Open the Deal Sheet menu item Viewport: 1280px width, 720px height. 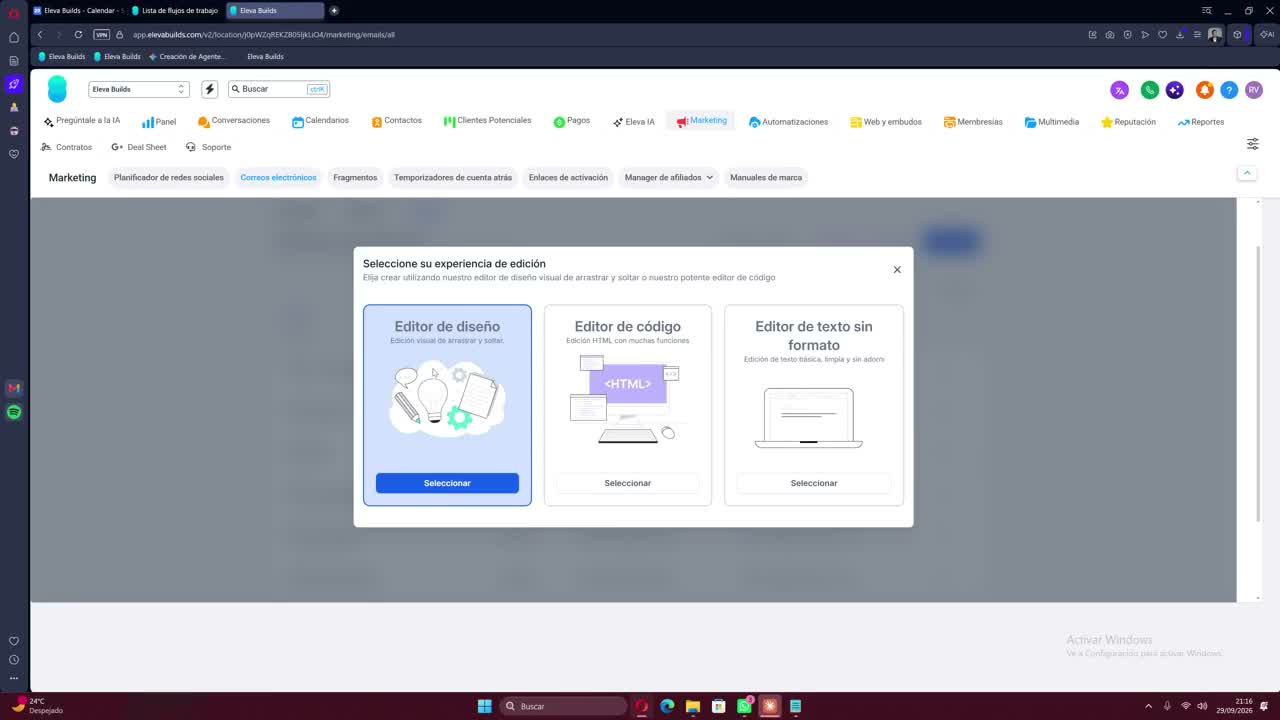[139, 147]
